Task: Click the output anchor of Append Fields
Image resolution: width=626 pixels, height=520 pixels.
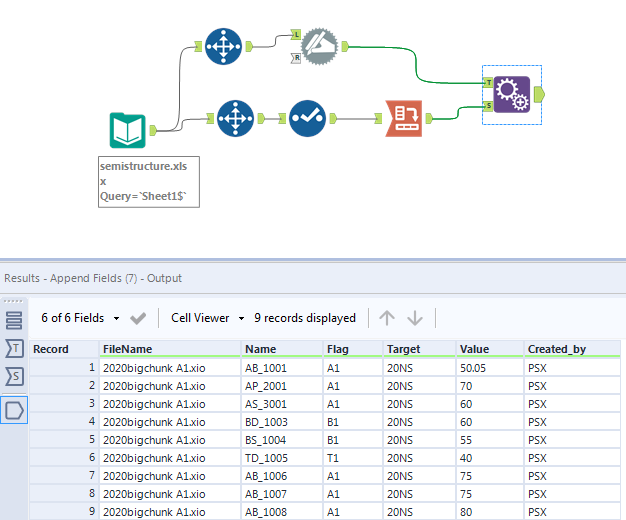Action: pos(539,95)
